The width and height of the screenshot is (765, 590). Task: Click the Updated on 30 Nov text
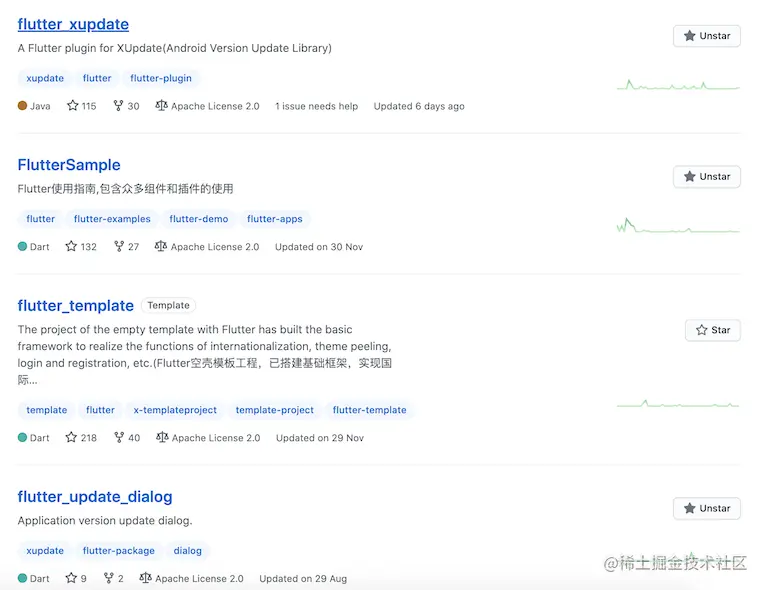[x=319, y=246]
